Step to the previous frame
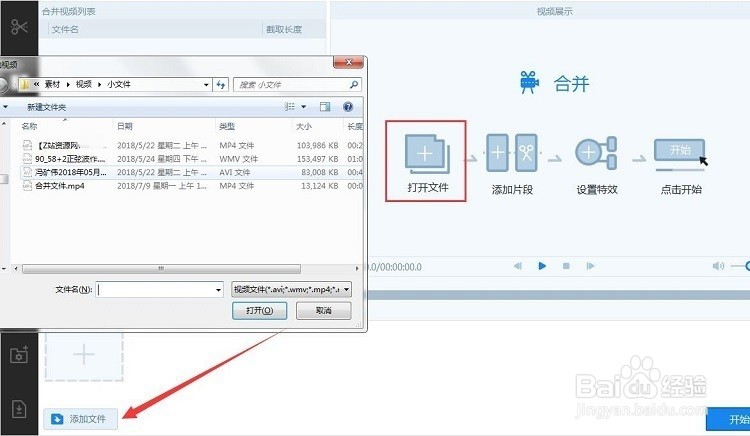 [x=518, y=266]
